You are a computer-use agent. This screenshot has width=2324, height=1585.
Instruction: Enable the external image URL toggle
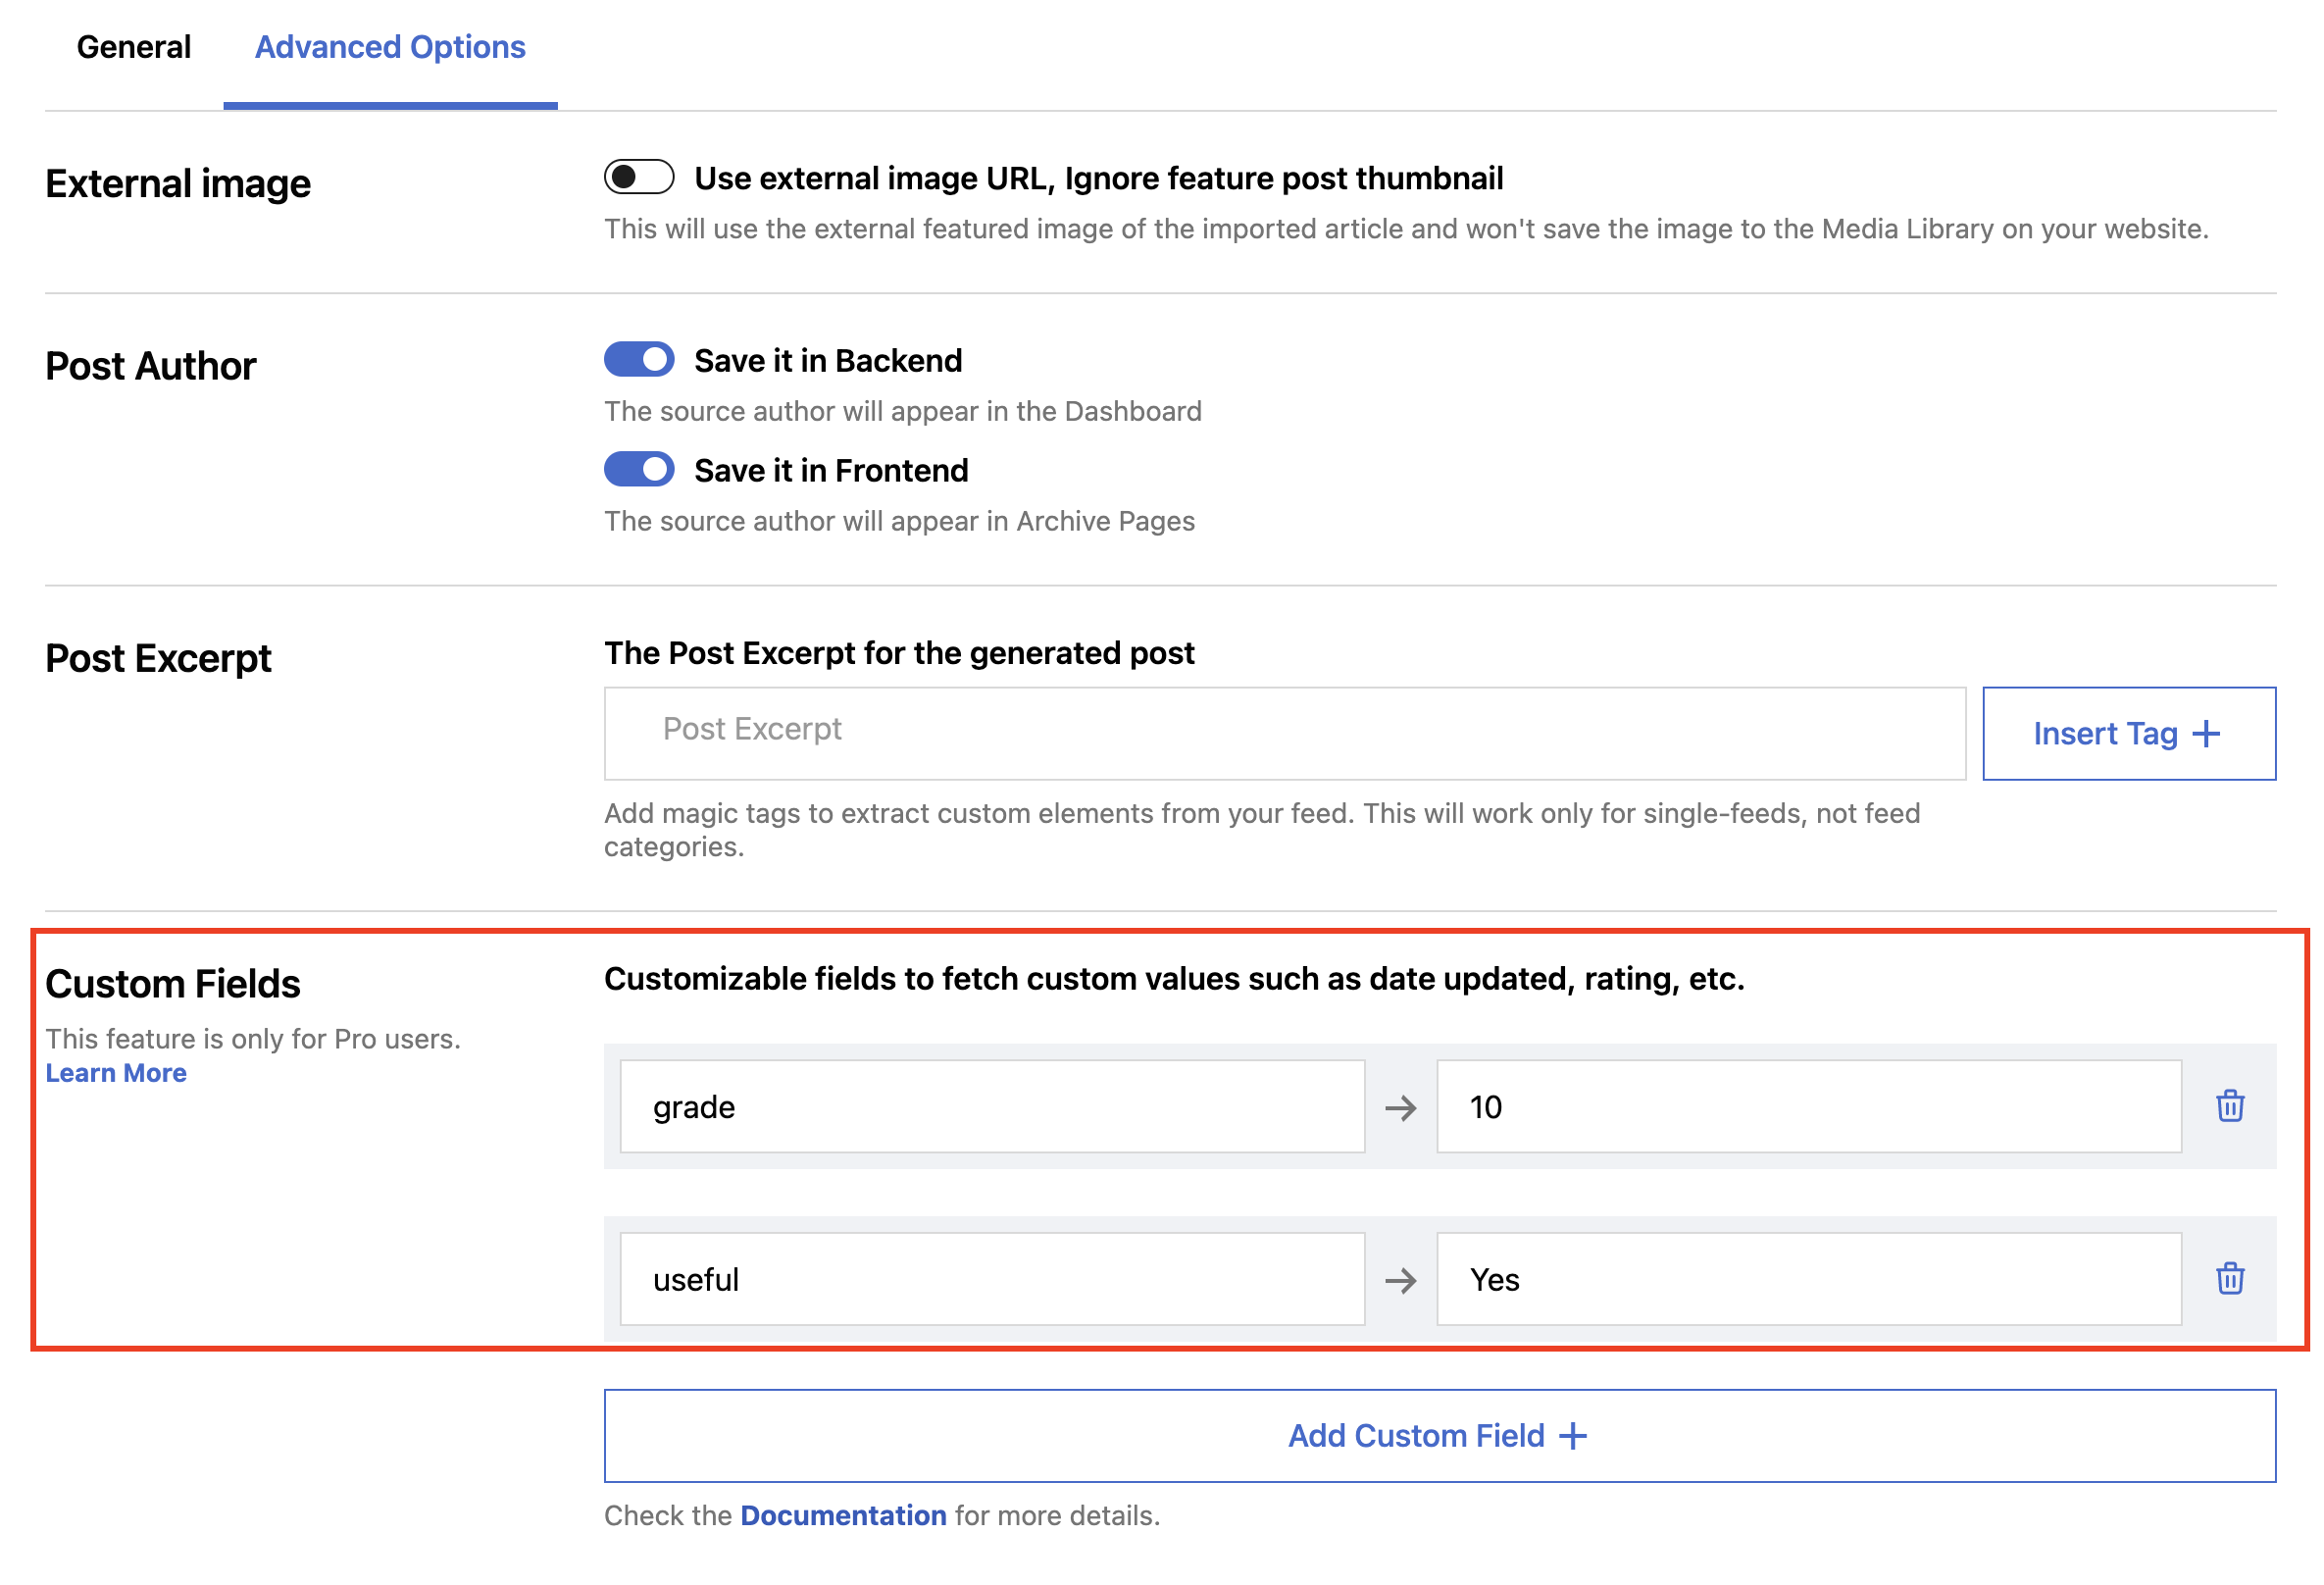coord(639,177)
